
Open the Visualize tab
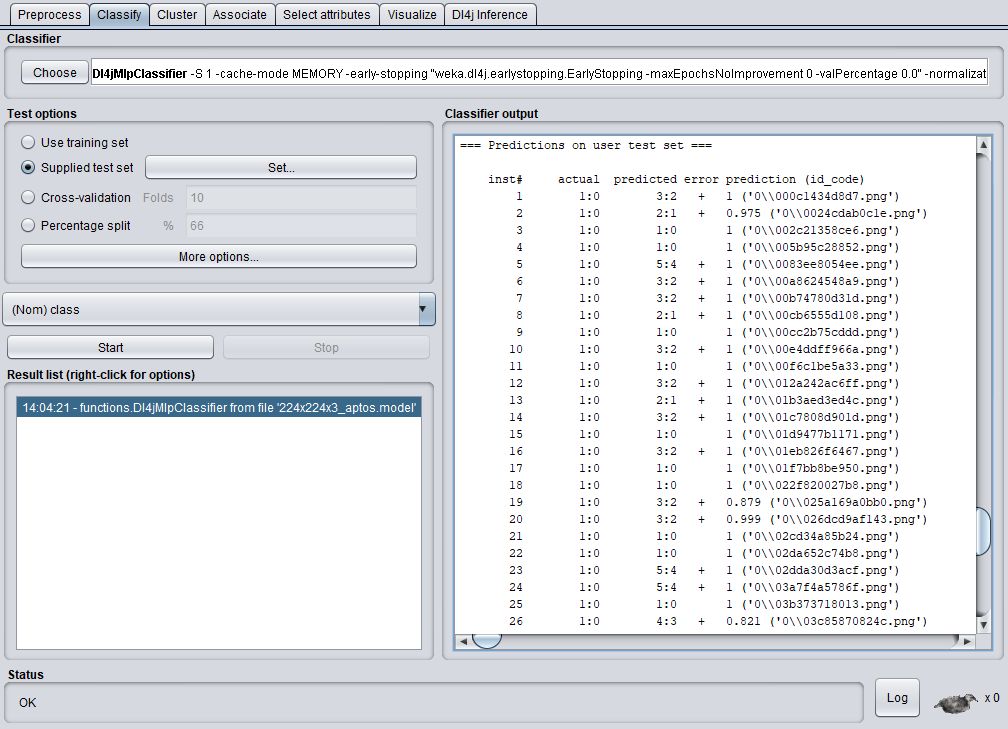pos(412,14)
